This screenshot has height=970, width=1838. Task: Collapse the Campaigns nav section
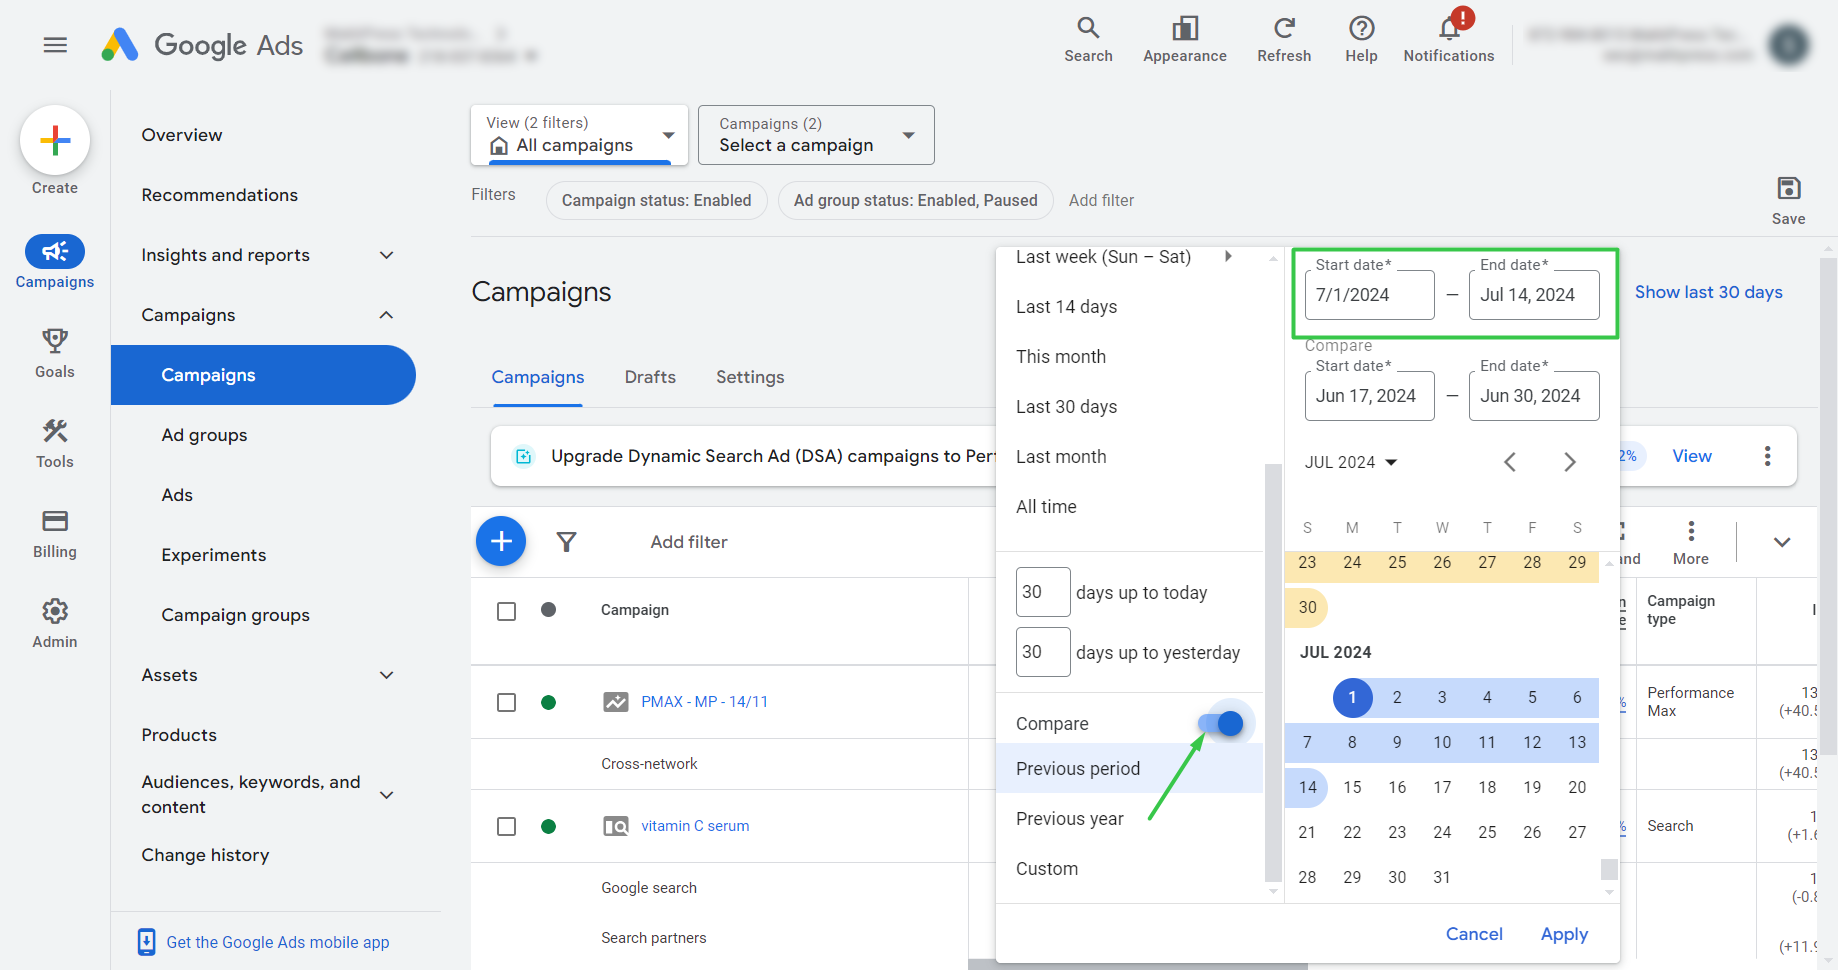tap(387, 315)
